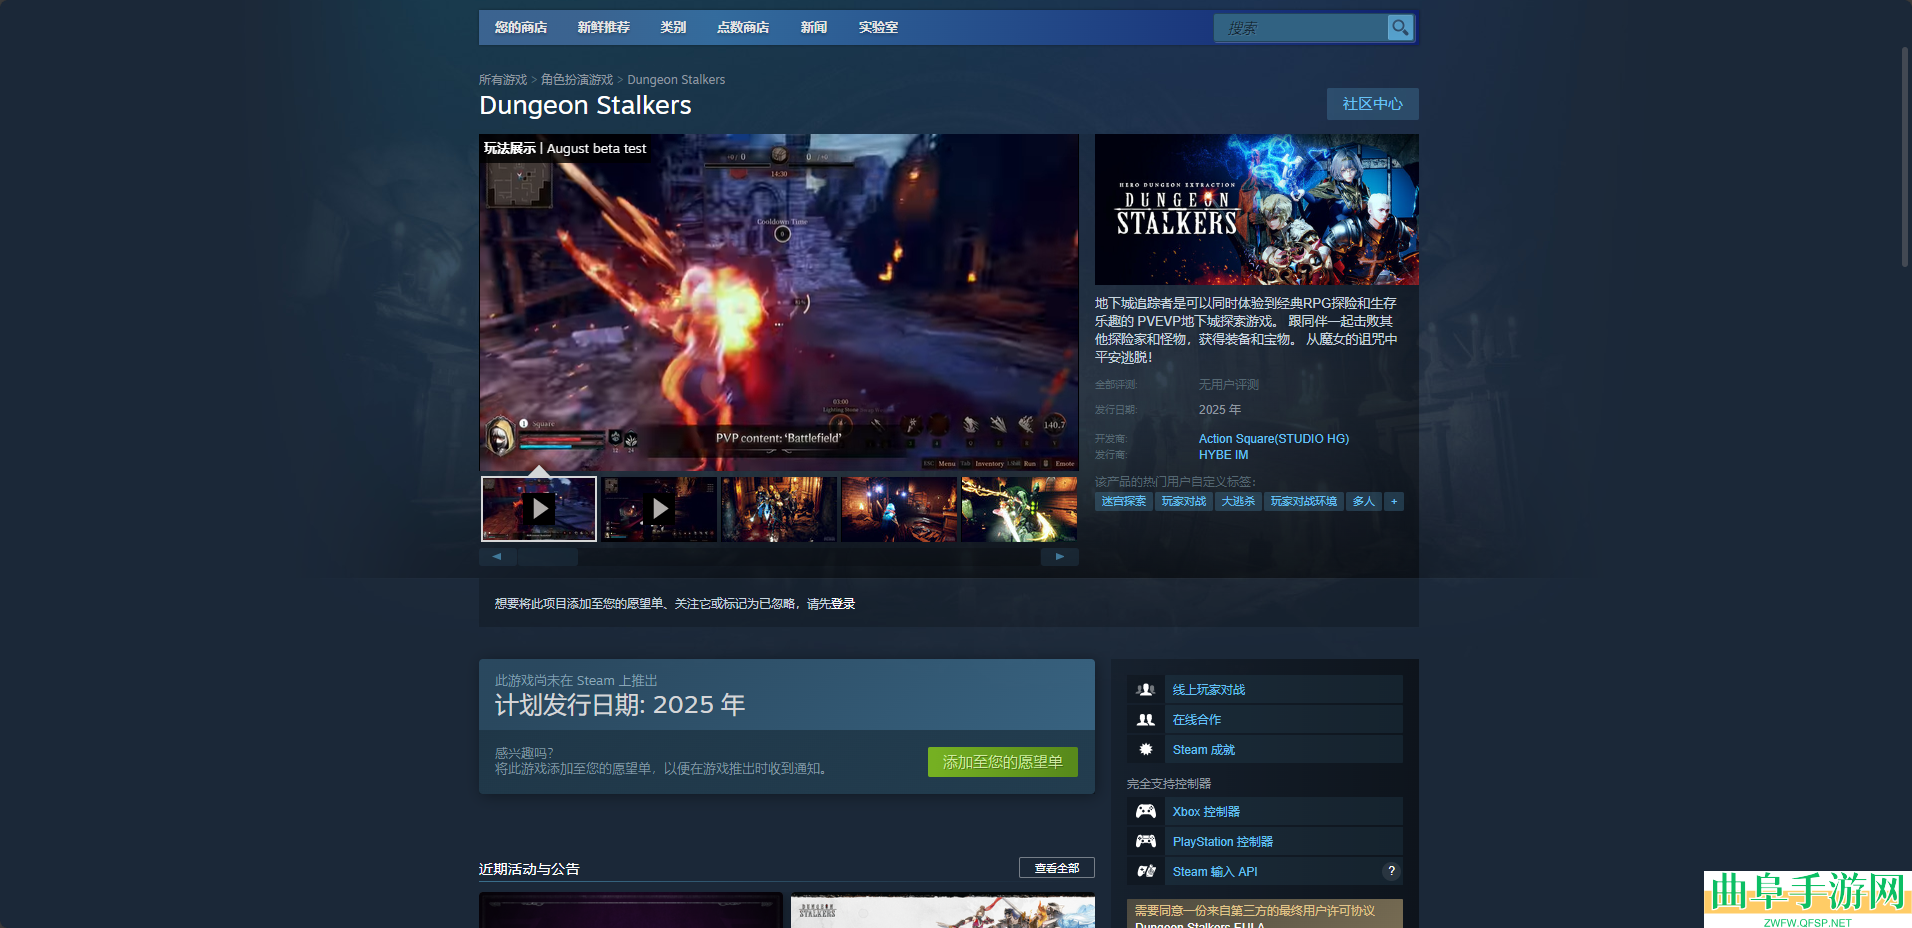
Task: Click the search magnifier icon
Action: coord(1400,28)
